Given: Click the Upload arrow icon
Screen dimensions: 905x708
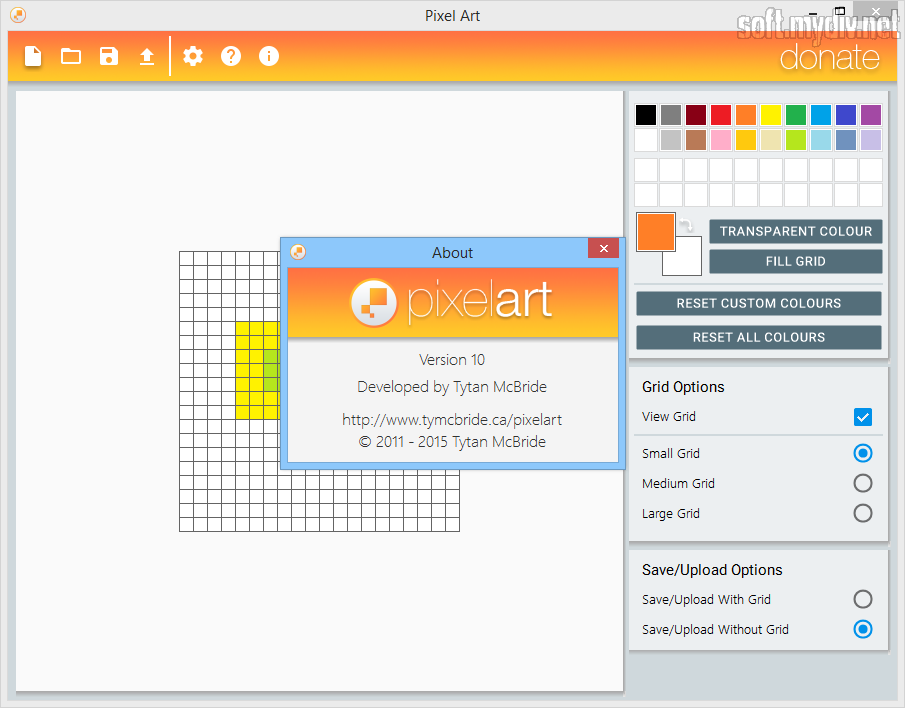Looking at the screenshot, I should pos(147,56).
